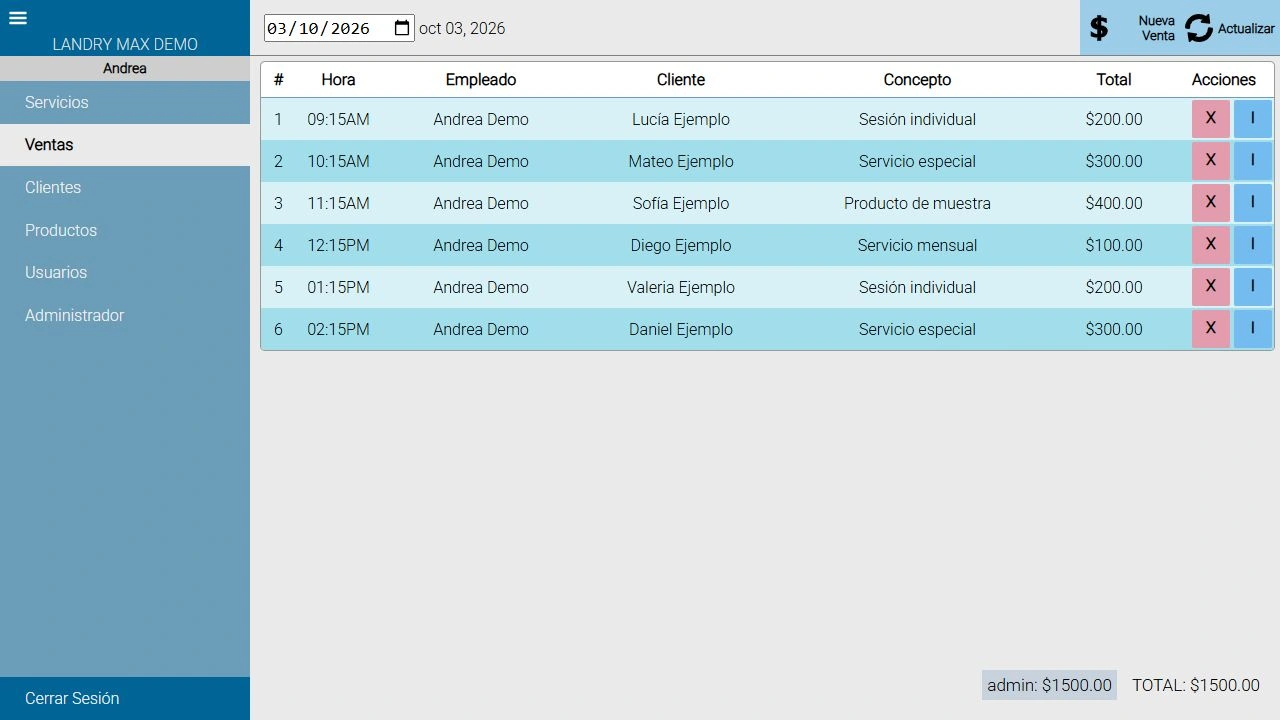Delete sale for Valeria Ejemplo with X
The image size is (1280, 720).
click(1210, 287)
